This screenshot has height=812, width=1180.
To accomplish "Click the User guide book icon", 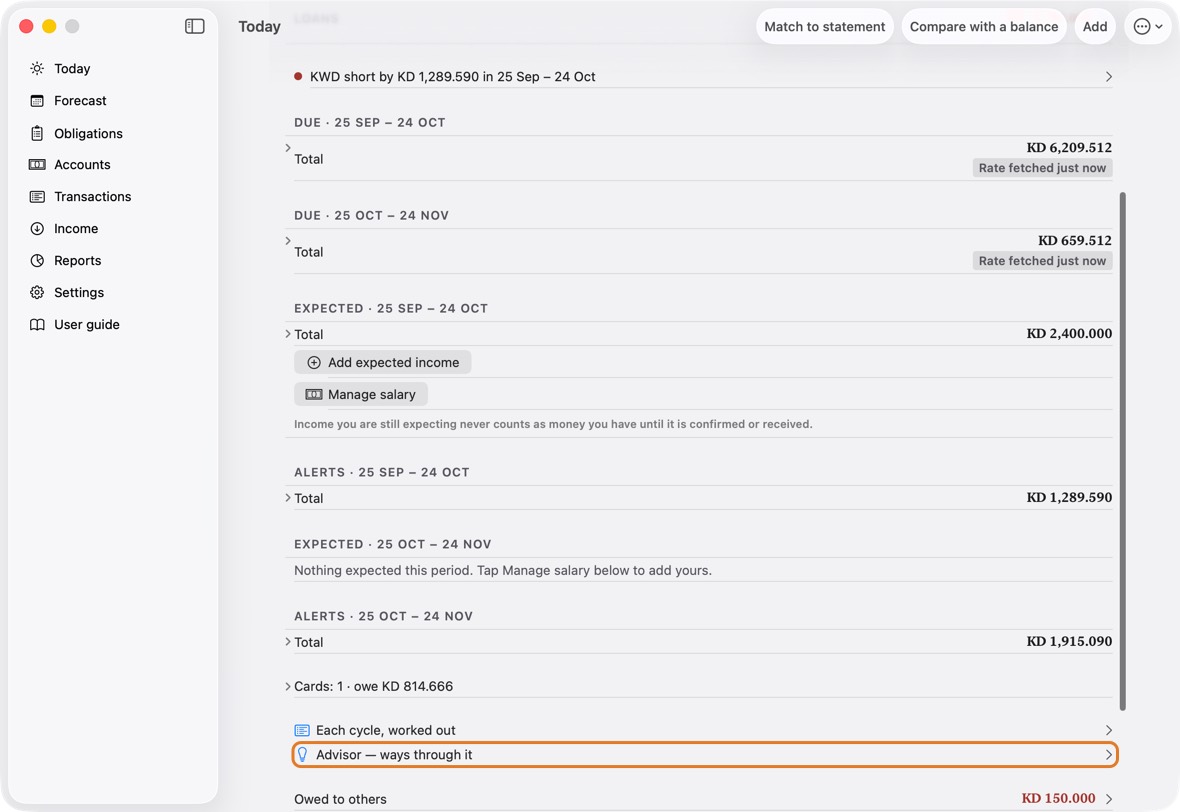I will point(37,324).
